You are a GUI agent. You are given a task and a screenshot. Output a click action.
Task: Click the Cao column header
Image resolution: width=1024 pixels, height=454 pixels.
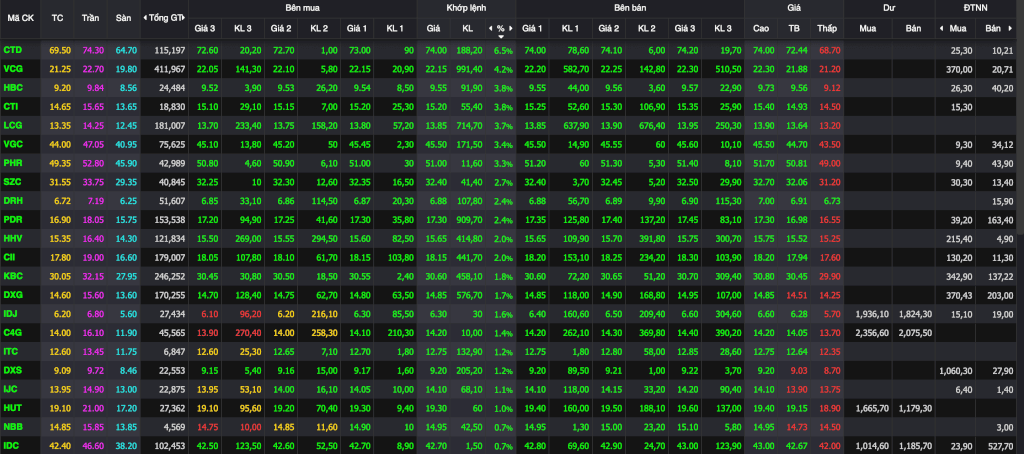click(761, 28)
